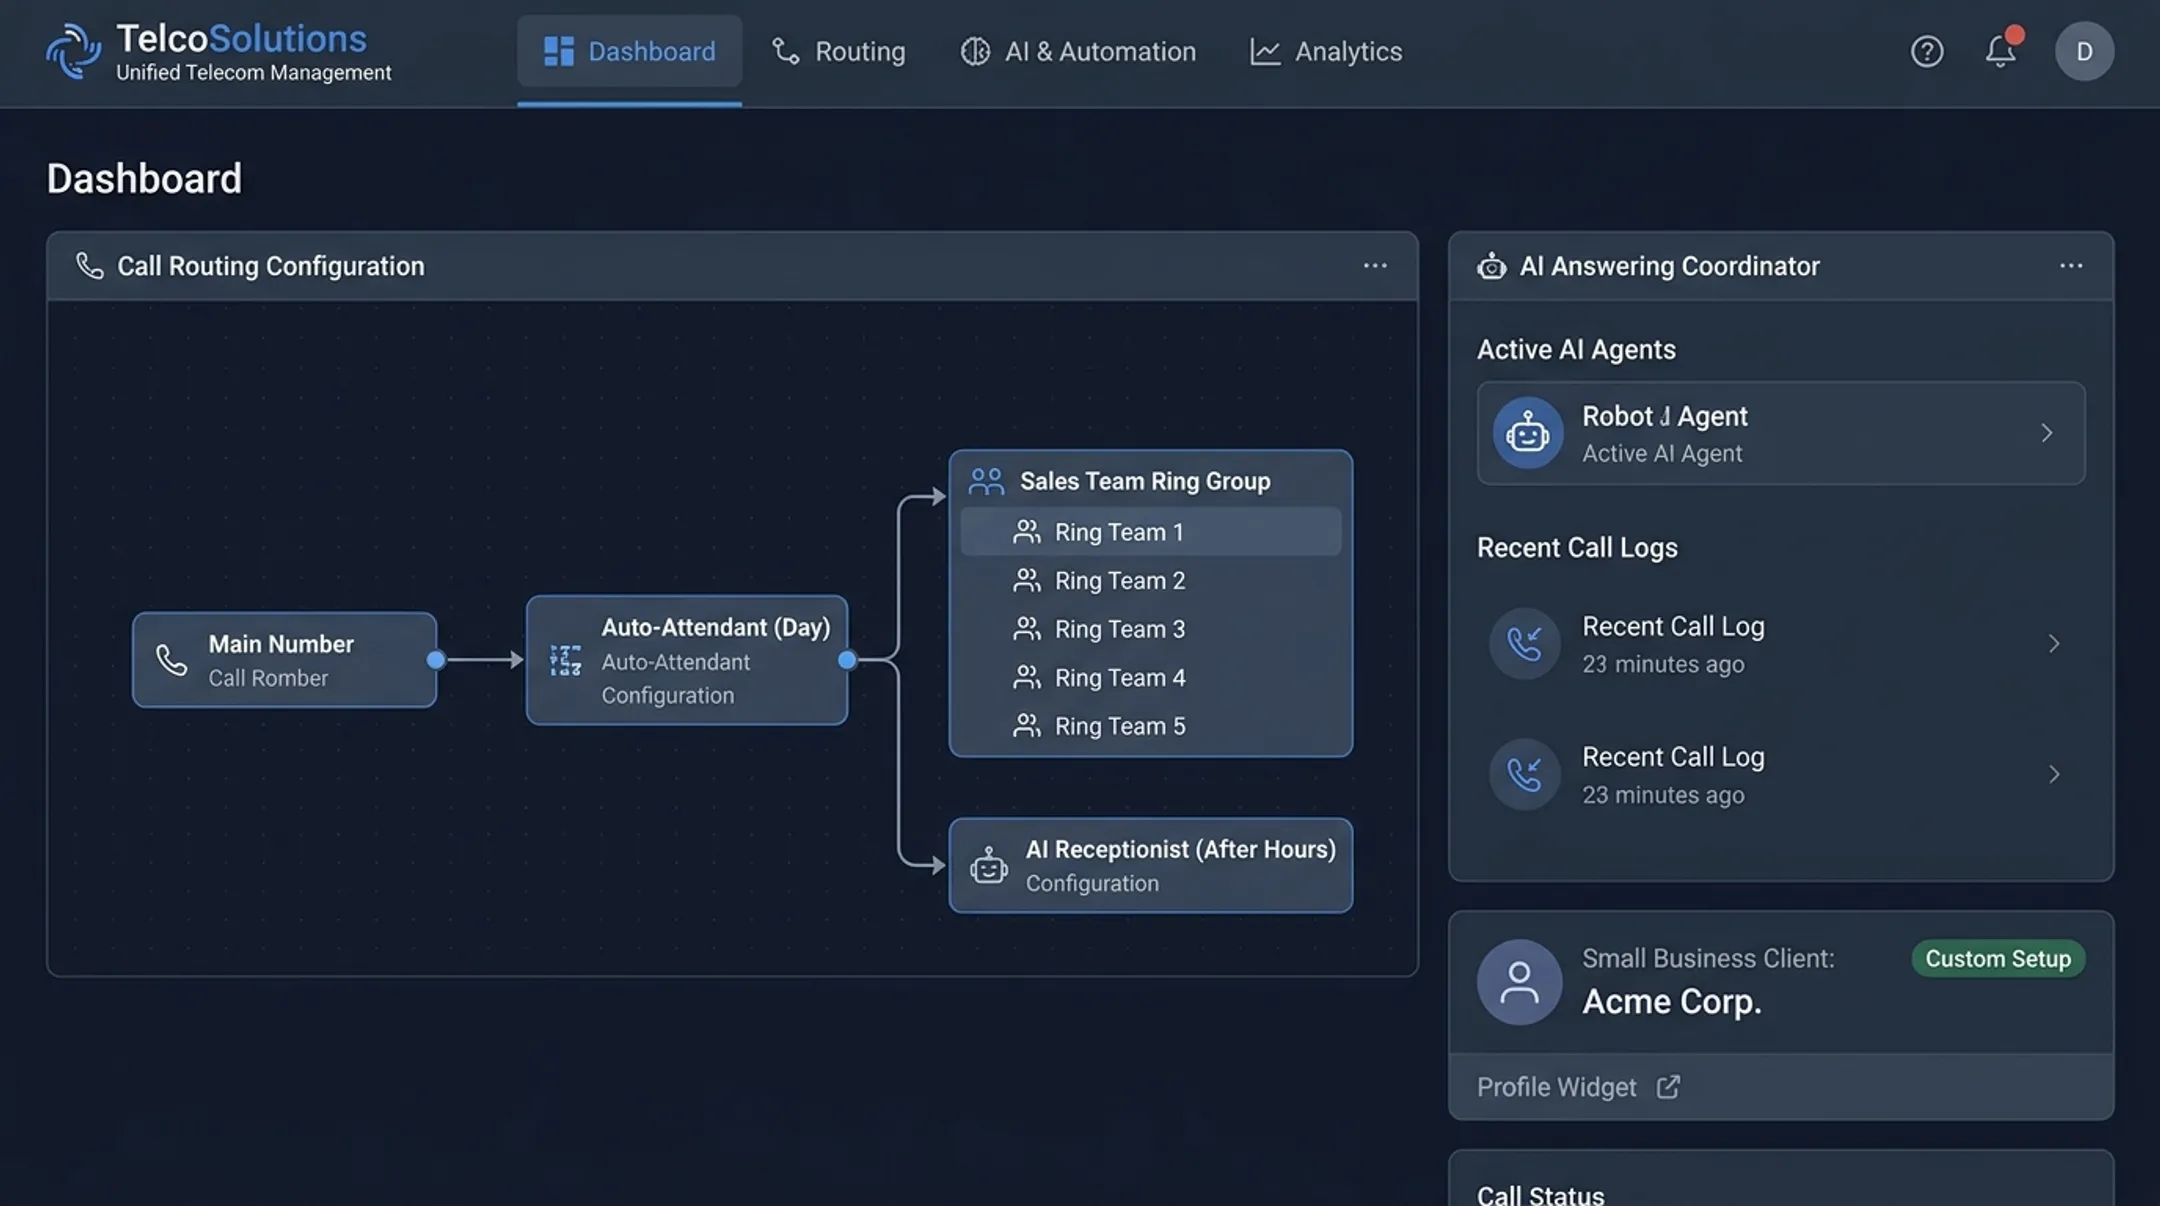Viewport: 2160px width, 1206px height.
Task: Open the Analytics tab
Action: tap(1326, 51)
